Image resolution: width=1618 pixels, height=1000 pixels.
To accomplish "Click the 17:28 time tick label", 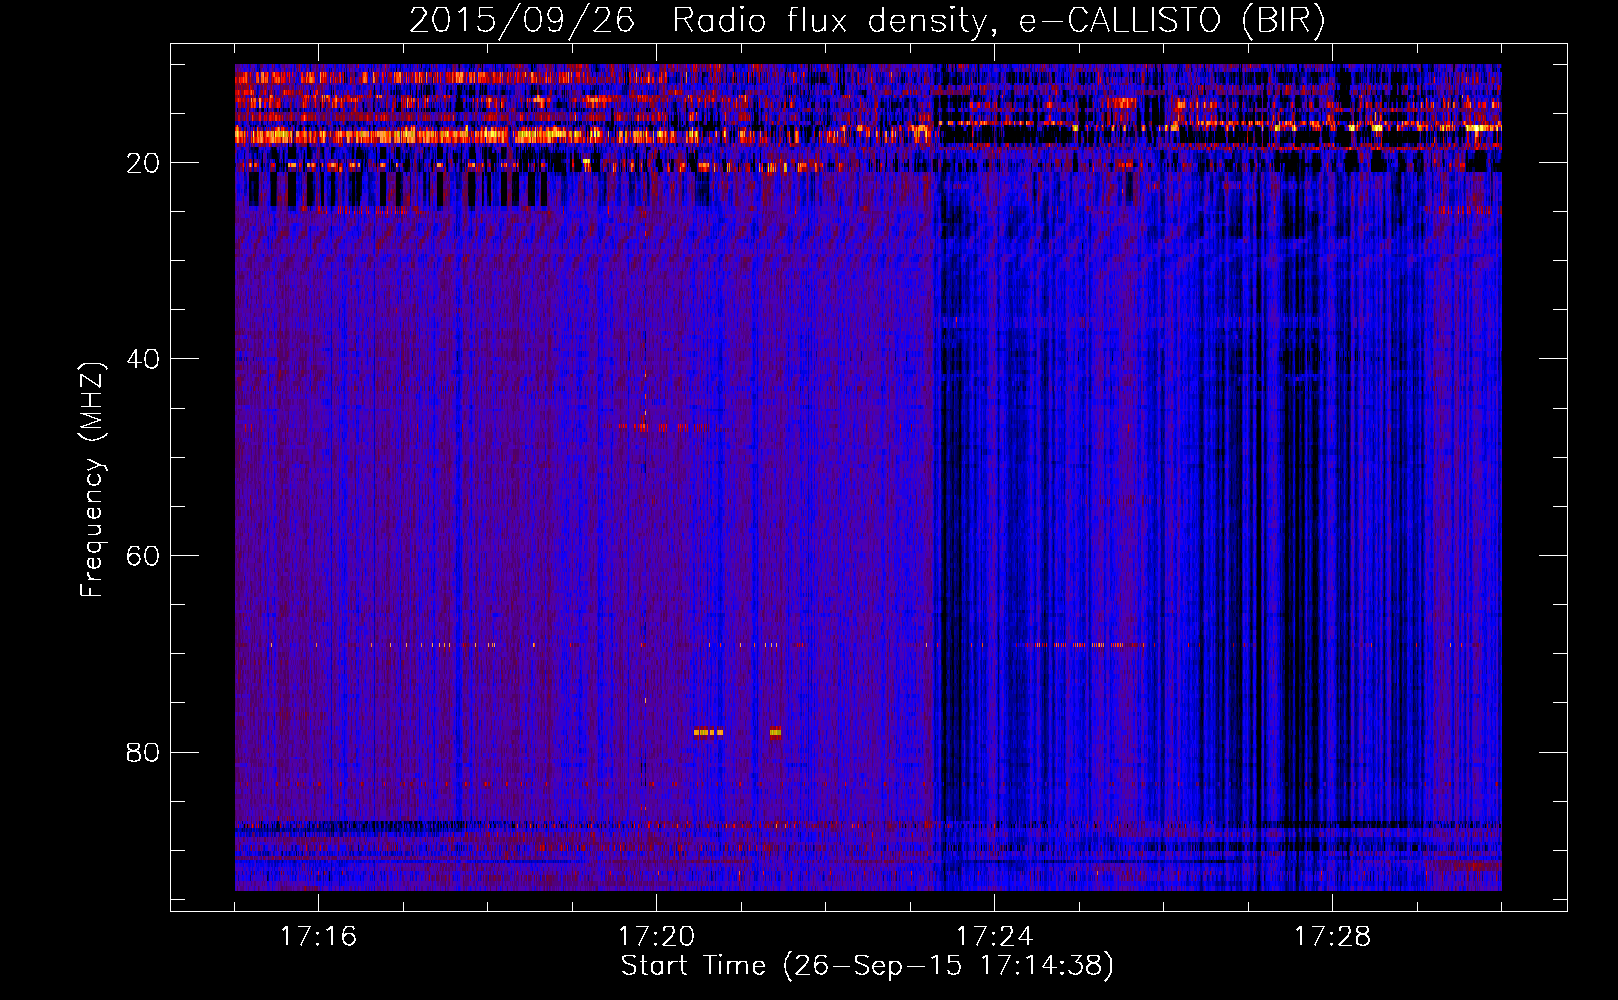I will tap(1333, 937).
